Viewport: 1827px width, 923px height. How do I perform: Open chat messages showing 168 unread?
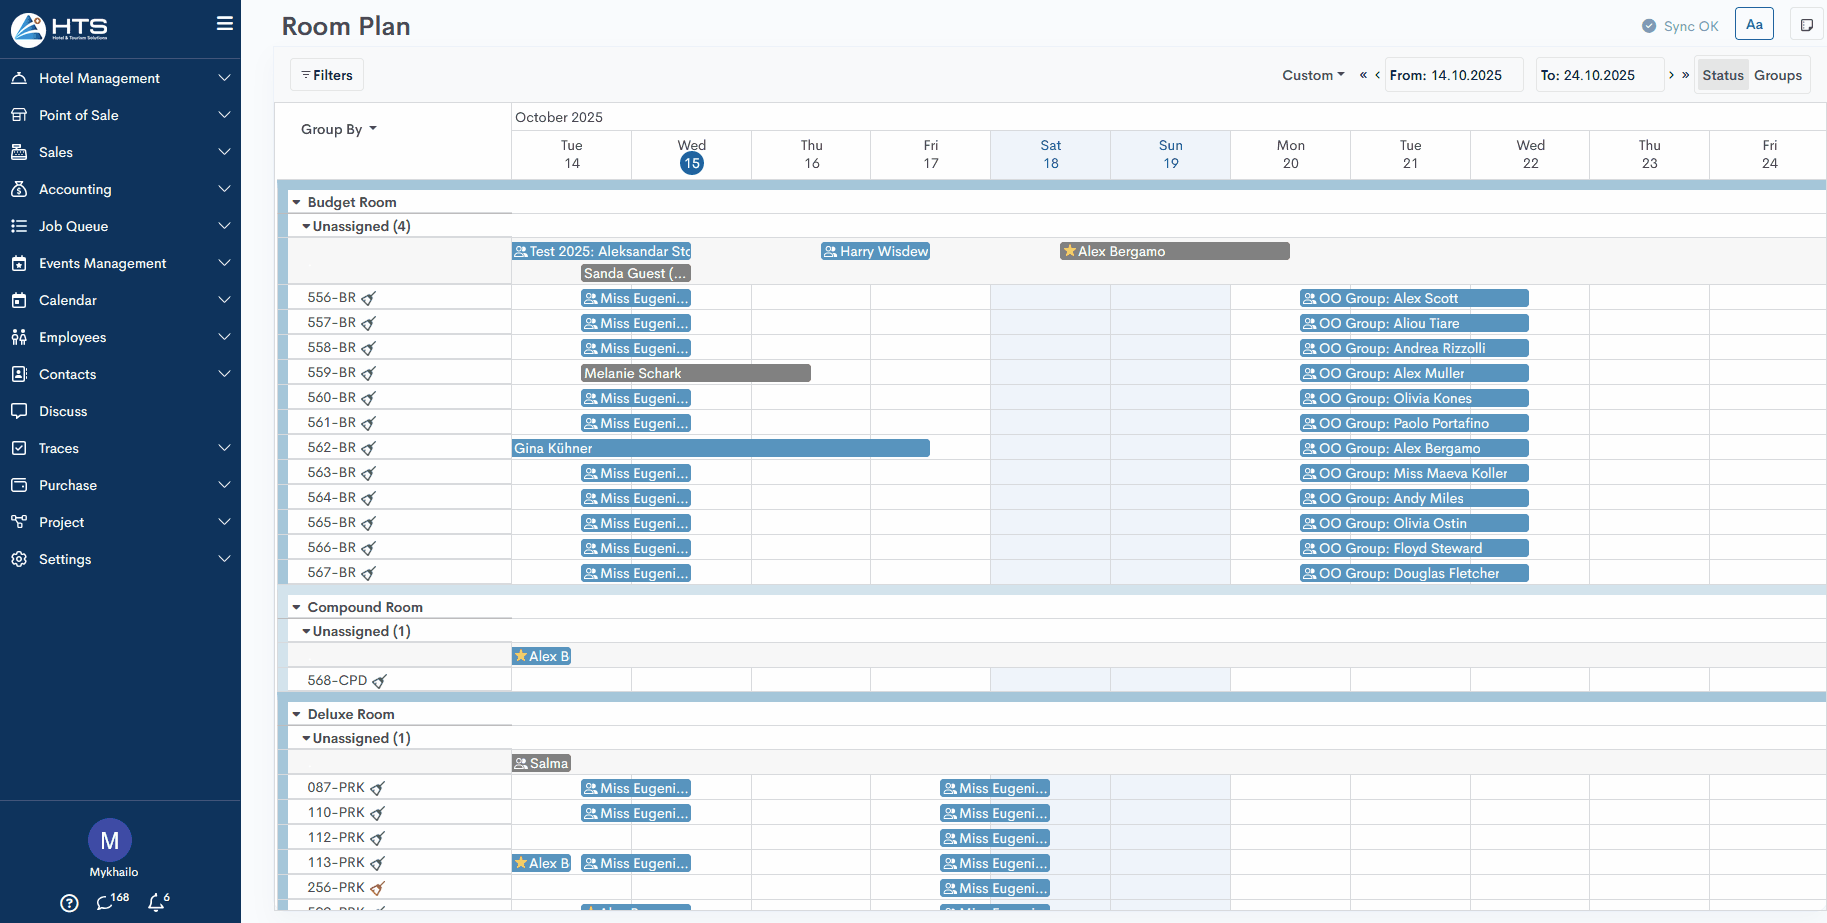106,902
